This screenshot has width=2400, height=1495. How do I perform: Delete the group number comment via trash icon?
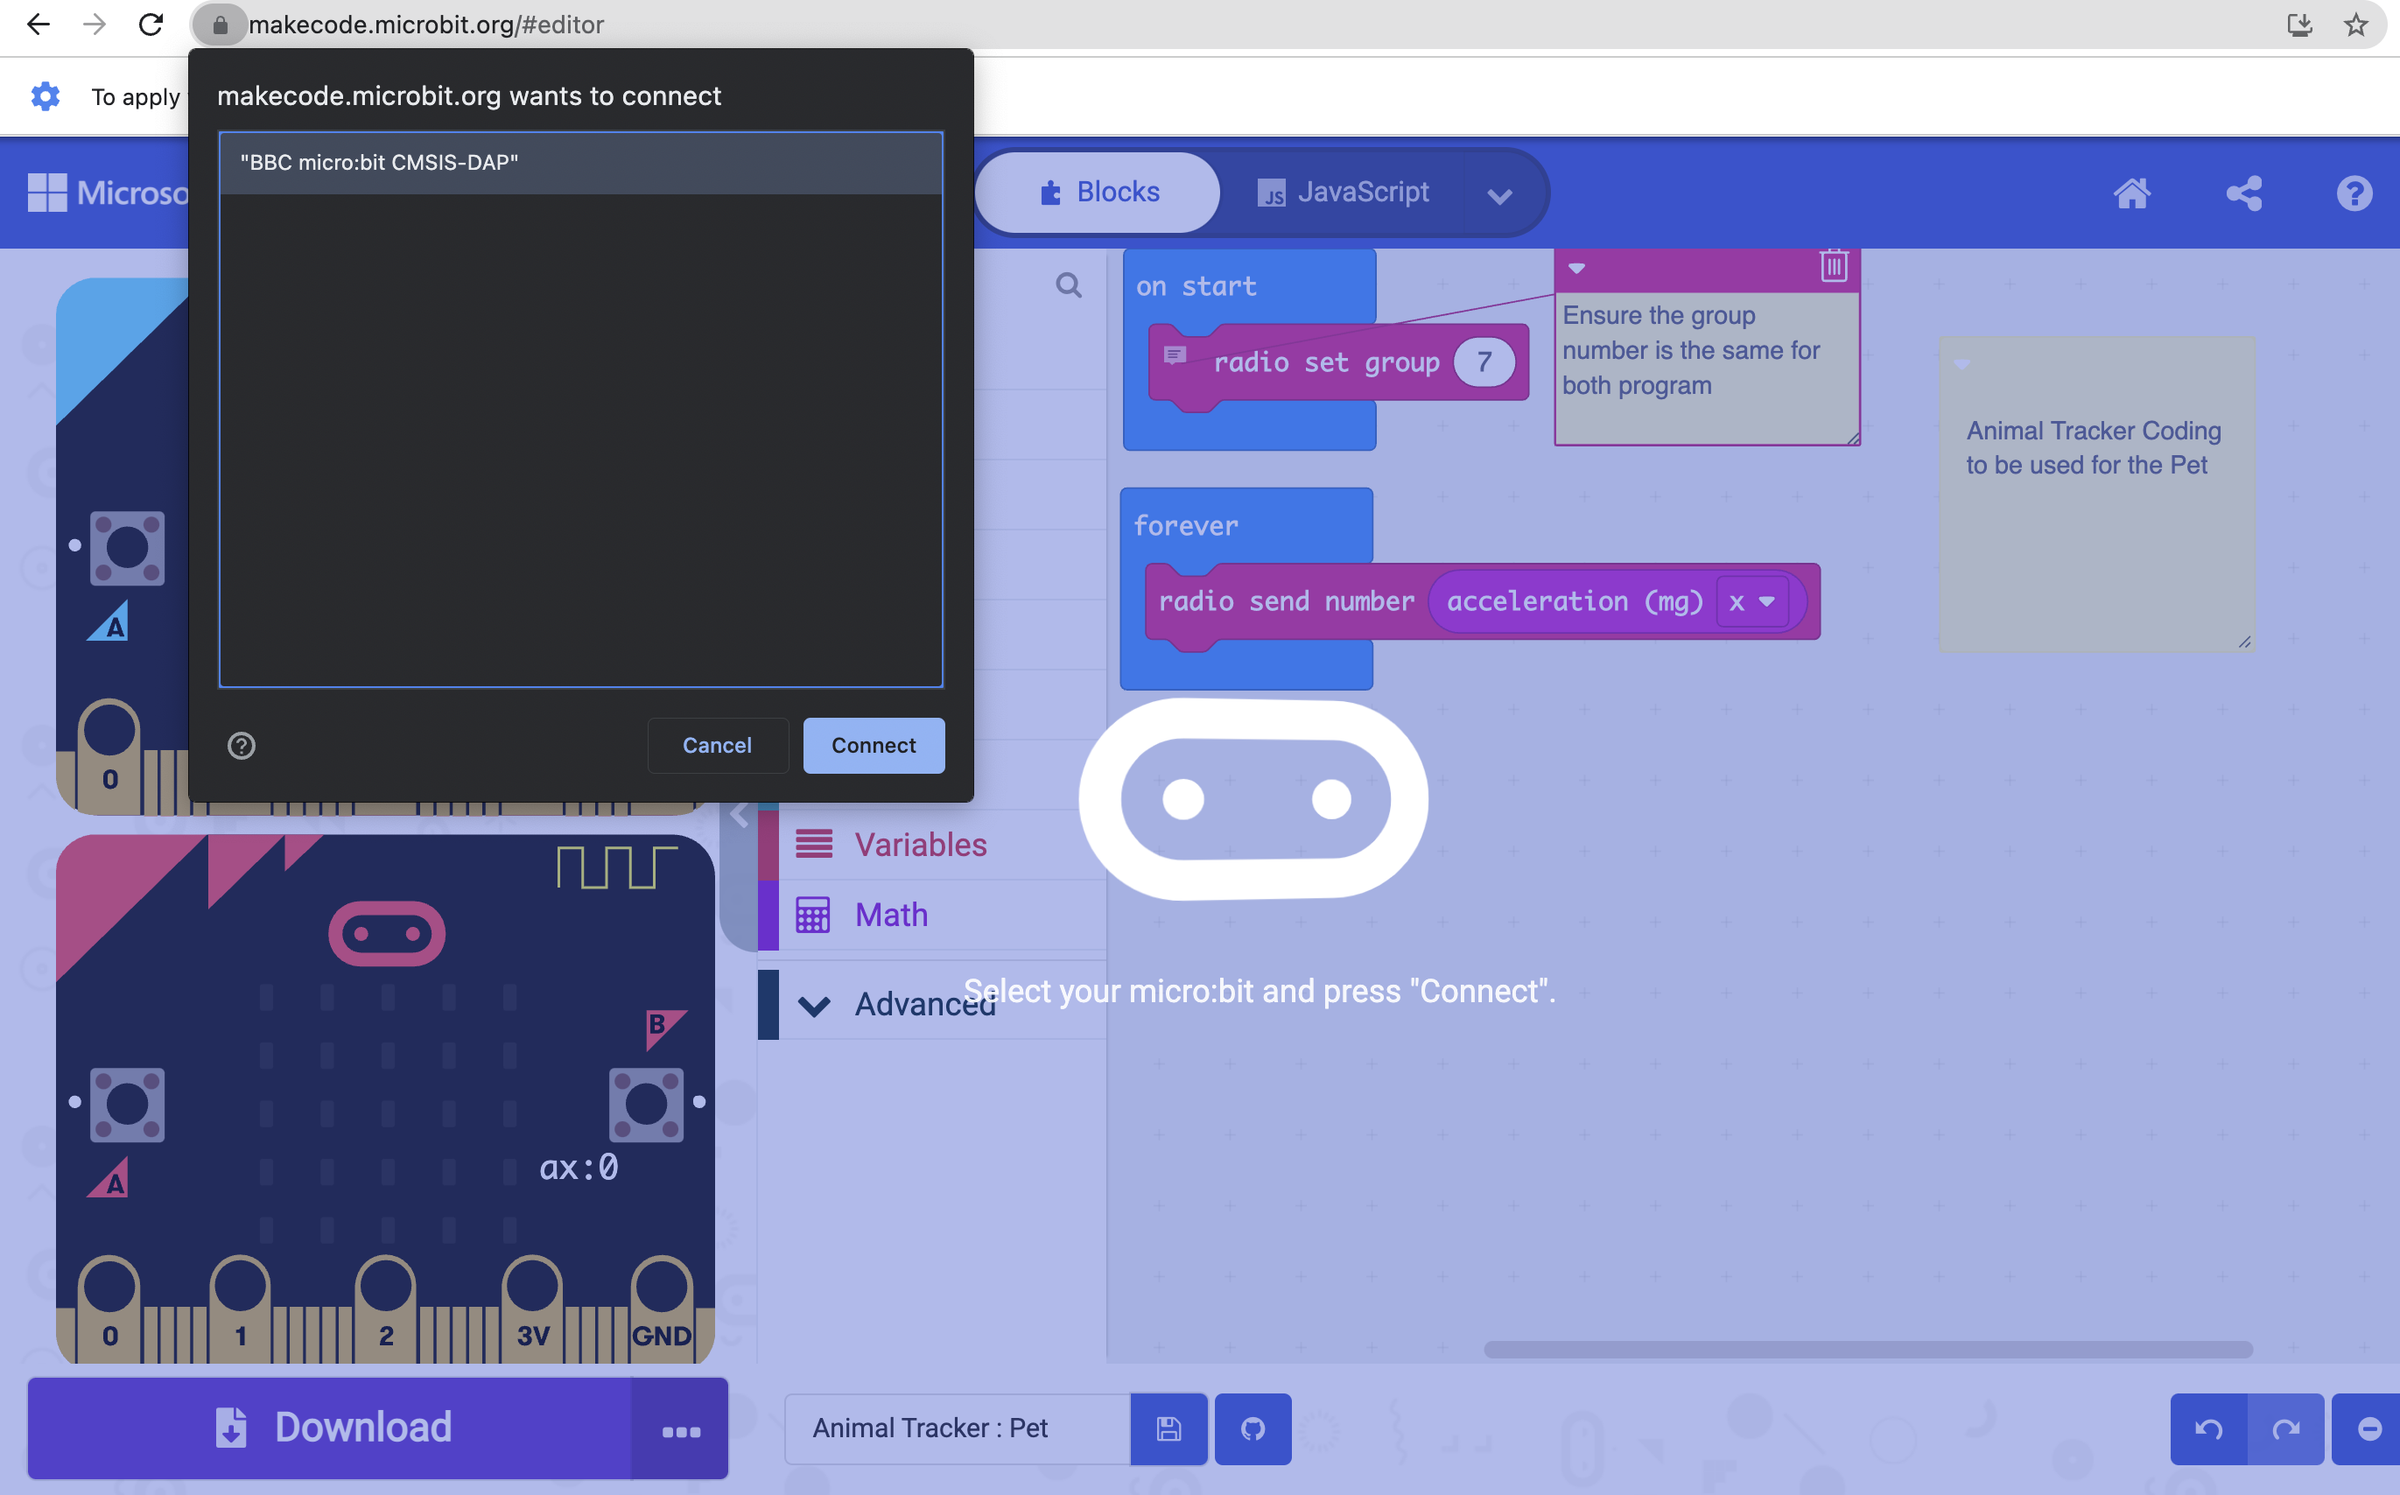point(1832,265)
